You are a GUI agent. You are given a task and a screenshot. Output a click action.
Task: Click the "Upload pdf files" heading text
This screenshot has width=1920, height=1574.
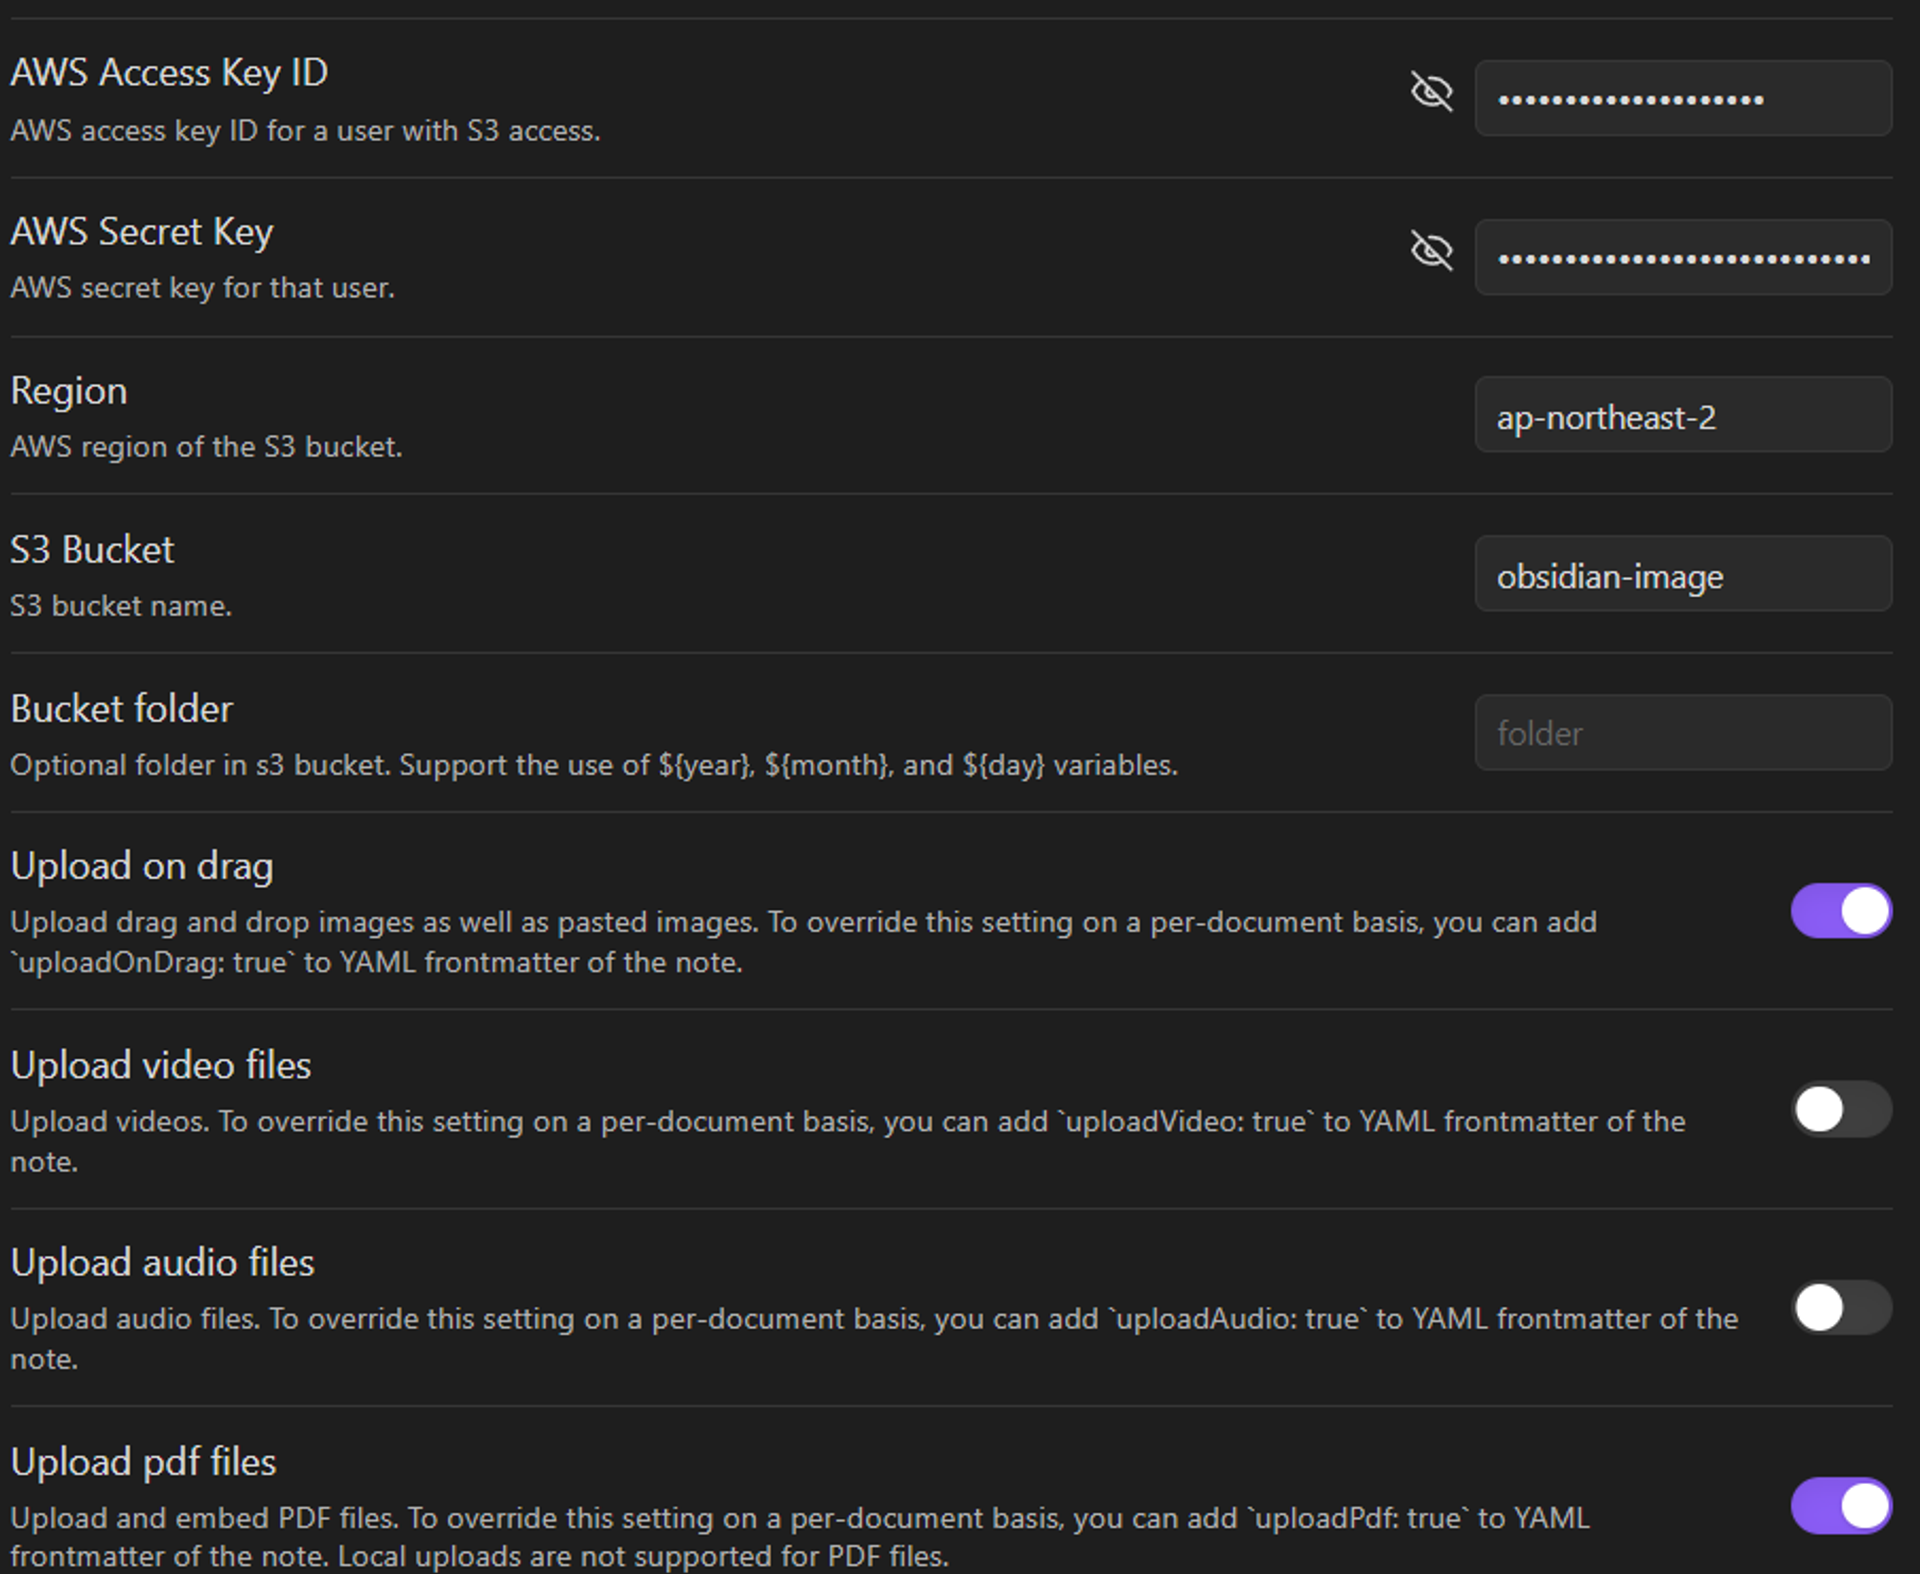coord(143,1462)
